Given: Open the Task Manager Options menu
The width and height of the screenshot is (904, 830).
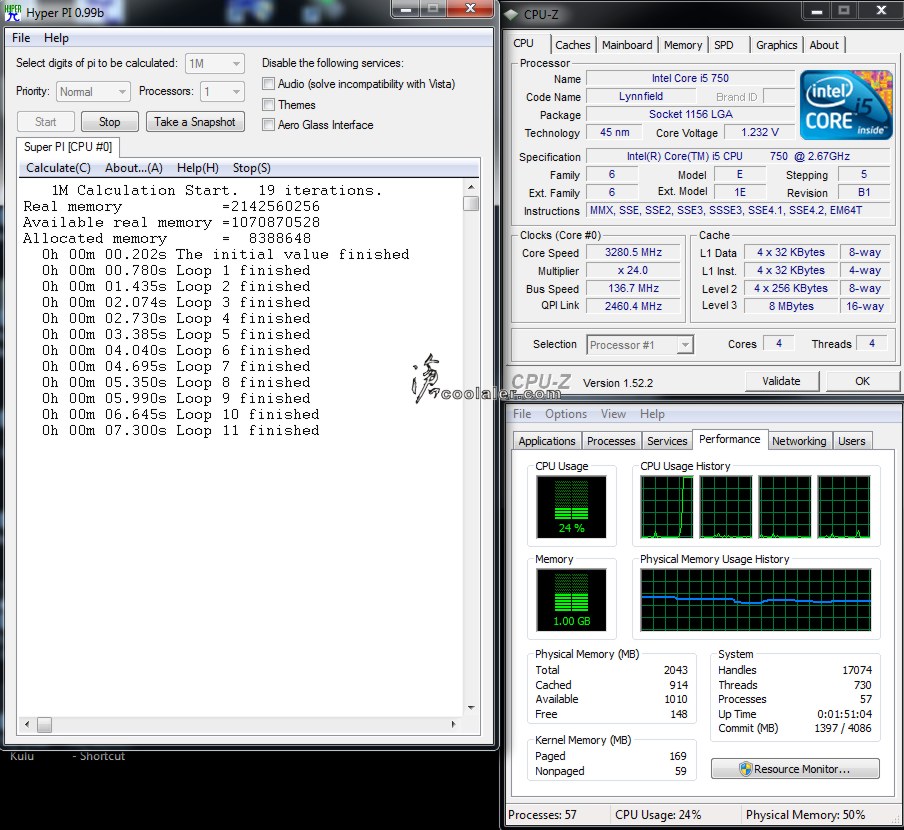Looking at the screenshot, I should tap(566, 414).
